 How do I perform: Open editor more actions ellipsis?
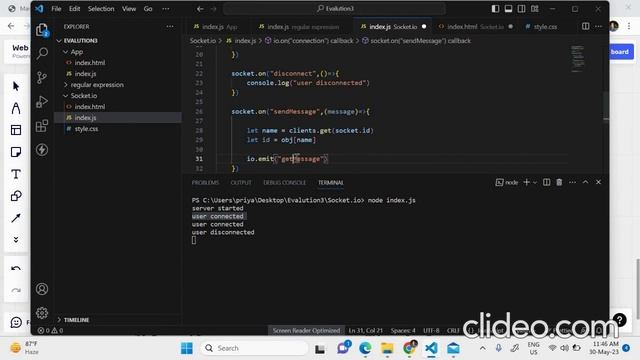click(x=598, y=26)
